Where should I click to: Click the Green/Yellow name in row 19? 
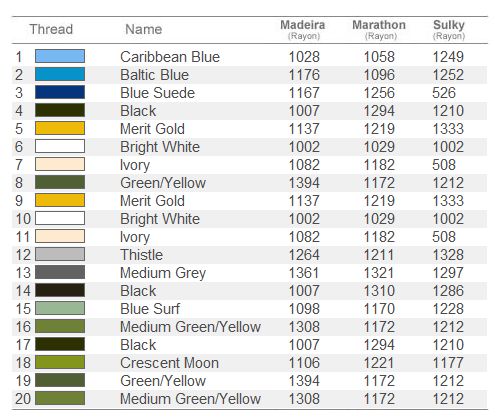[163, 381]
